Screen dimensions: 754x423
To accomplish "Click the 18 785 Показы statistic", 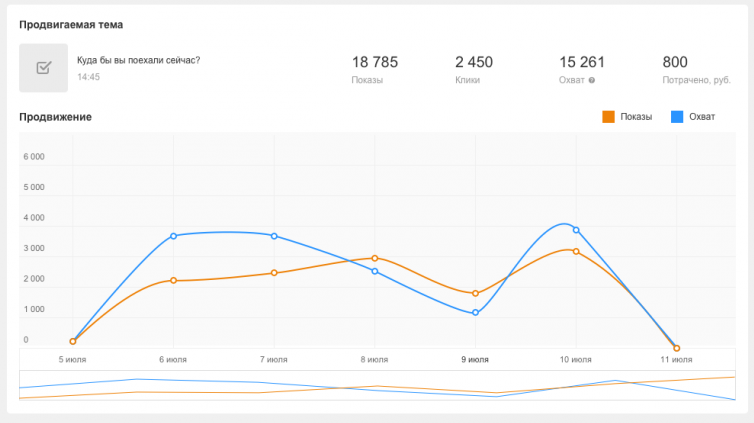I will coord(375,62).
